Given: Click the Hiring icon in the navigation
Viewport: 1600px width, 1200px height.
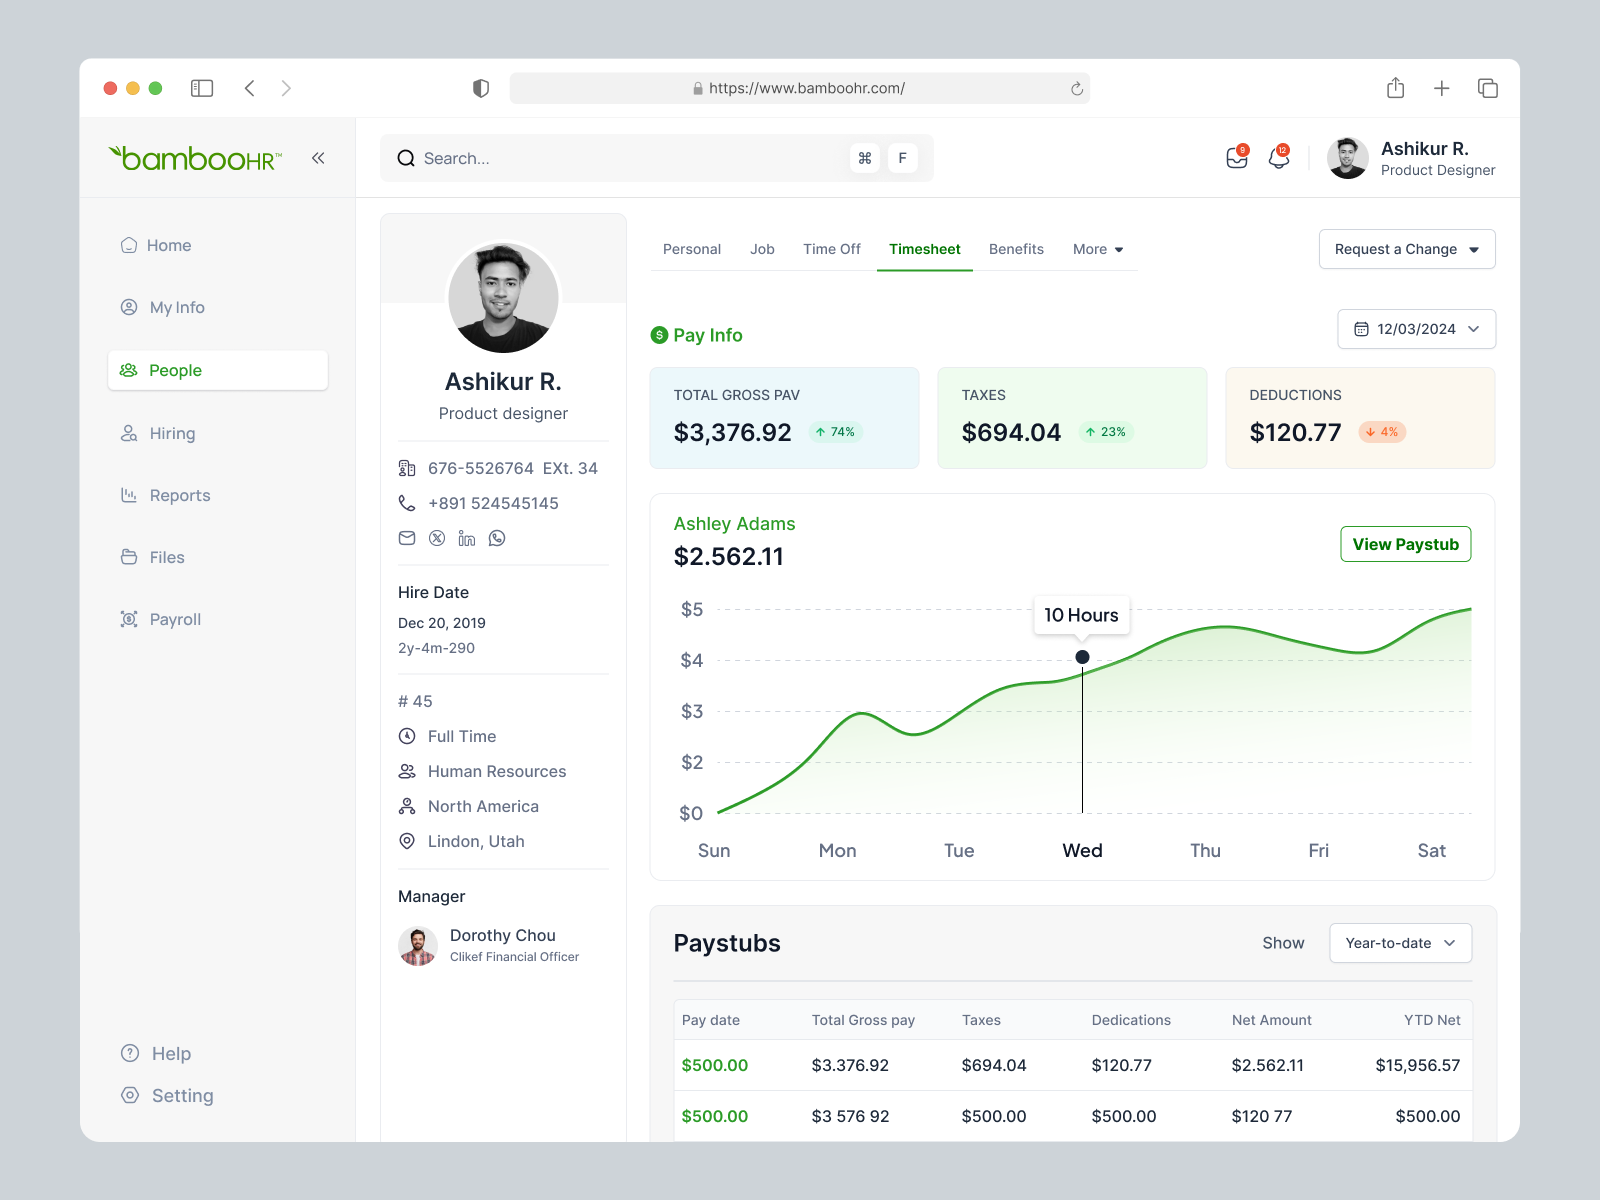Looking at the screenshot, I should coord(129,433).
